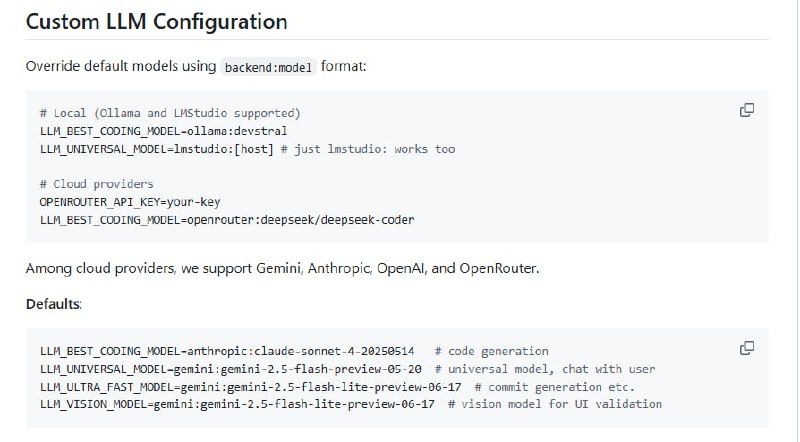Click the Custom LLM Configuration heading
Screen dimensions: 800x442
156,21
